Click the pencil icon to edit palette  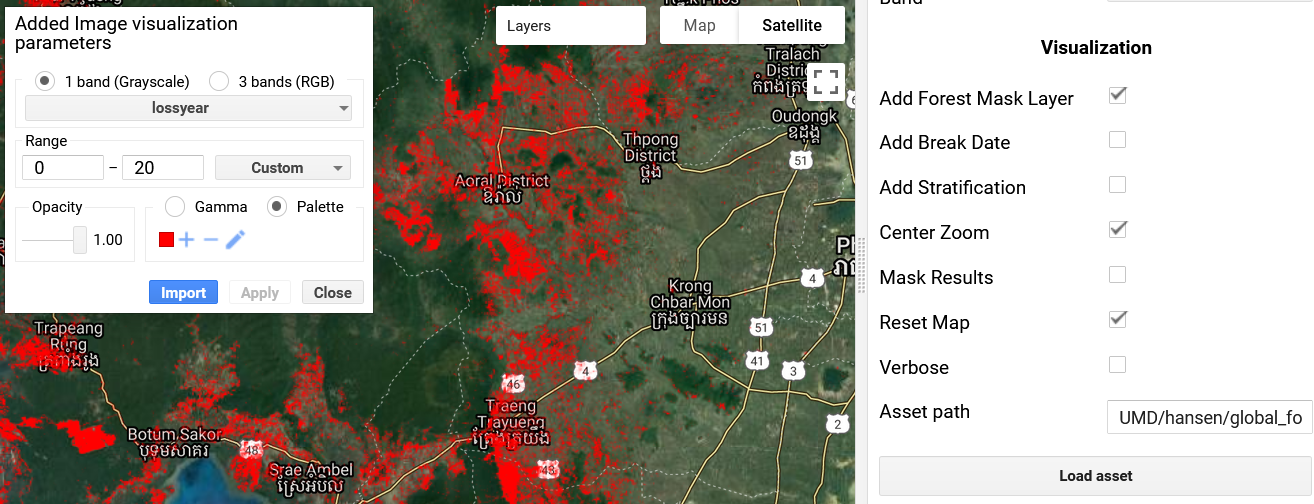(235, 240)
